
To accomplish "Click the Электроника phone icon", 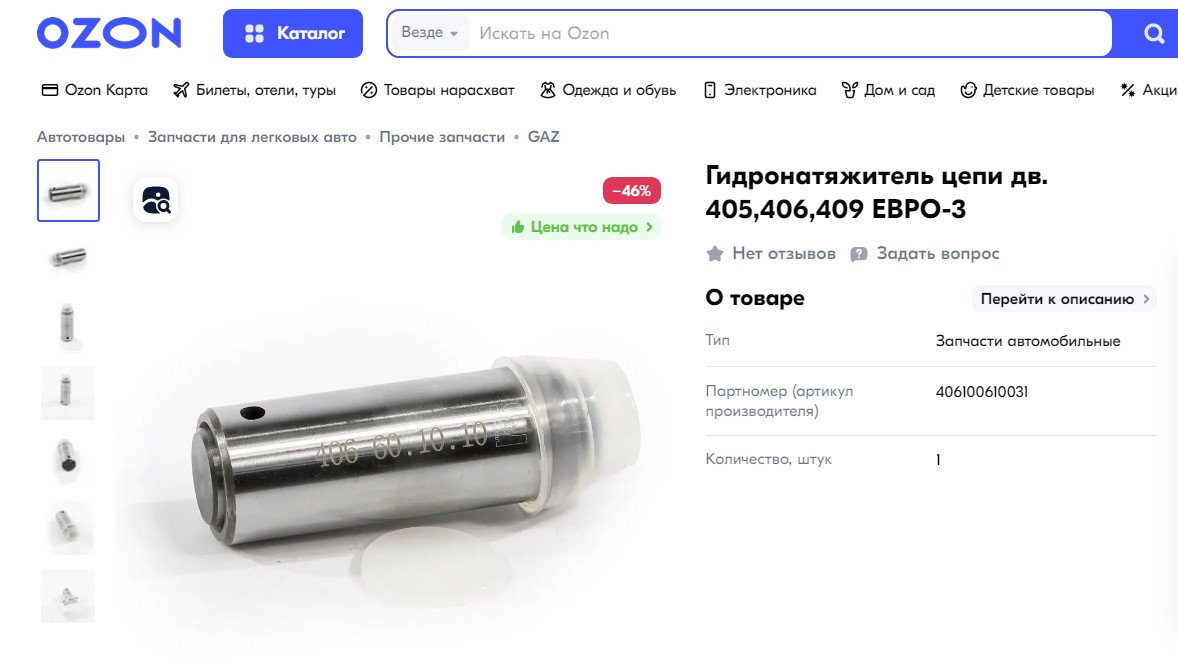I will 710,90.
